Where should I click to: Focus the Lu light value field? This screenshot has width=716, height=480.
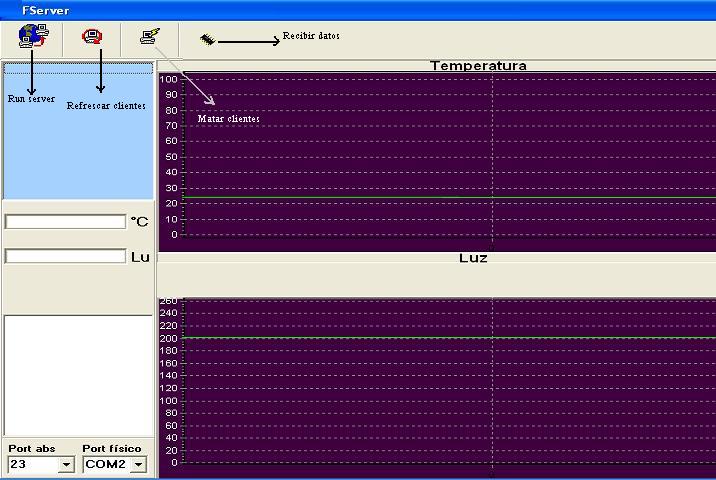(65, 256)
